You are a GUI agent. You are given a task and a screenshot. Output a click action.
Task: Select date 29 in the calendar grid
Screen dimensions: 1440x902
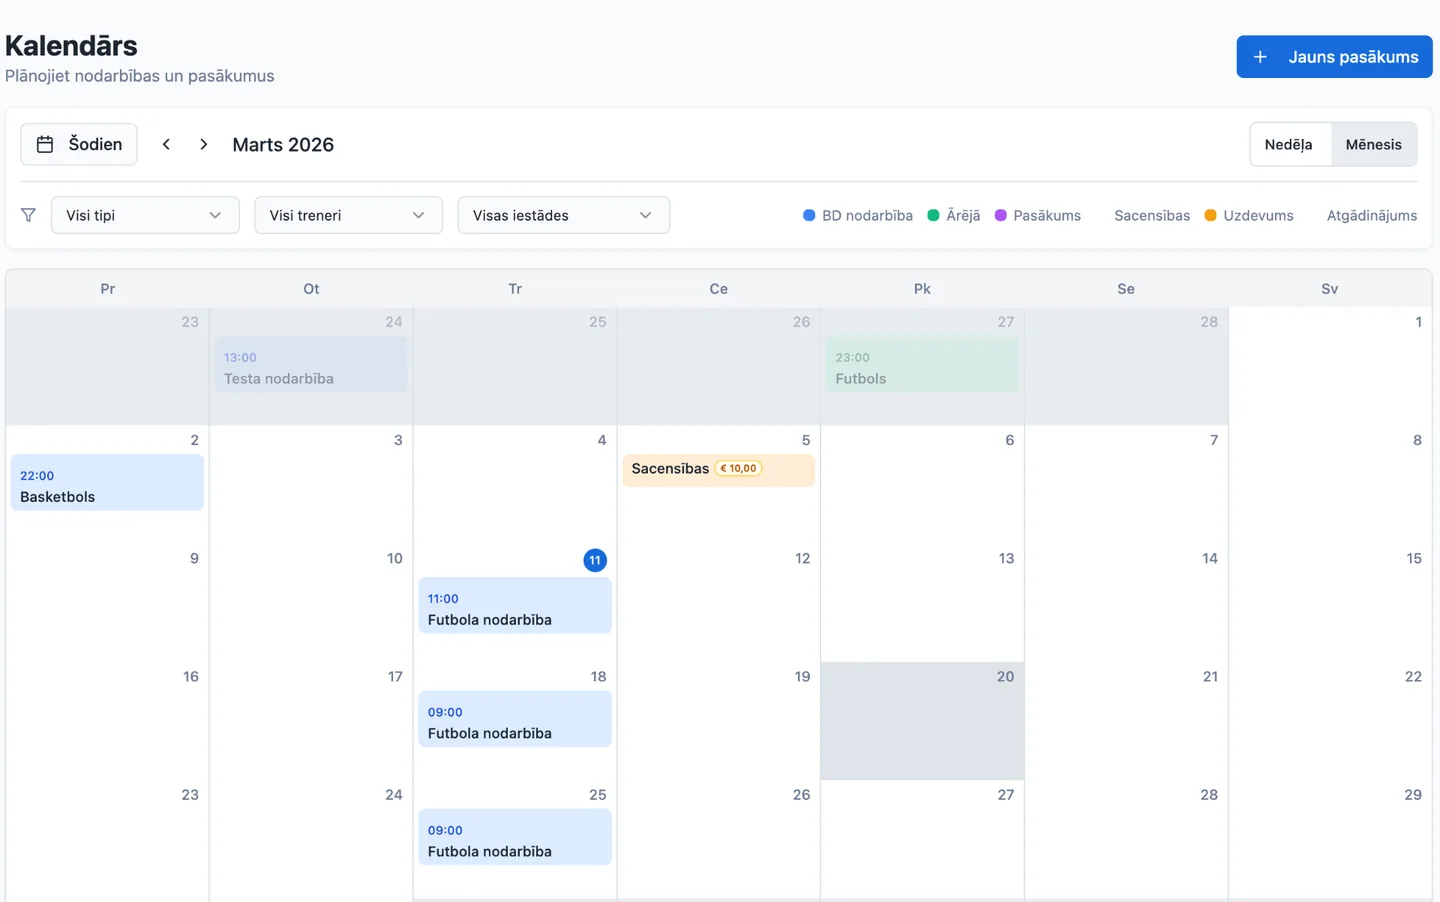(x=1412, y=794)
